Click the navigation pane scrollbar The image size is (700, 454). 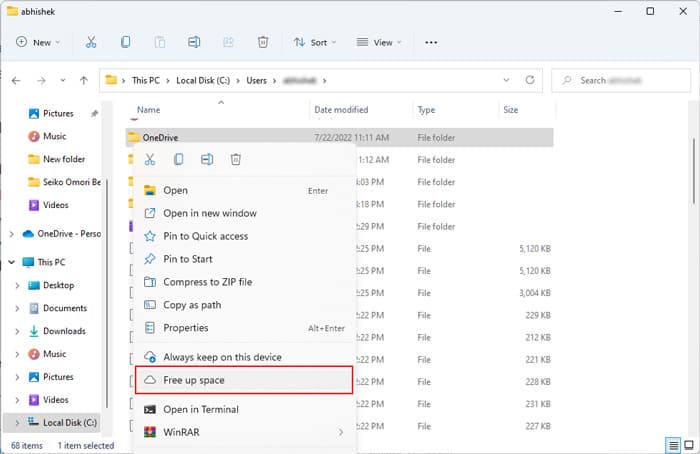(107, 292)
